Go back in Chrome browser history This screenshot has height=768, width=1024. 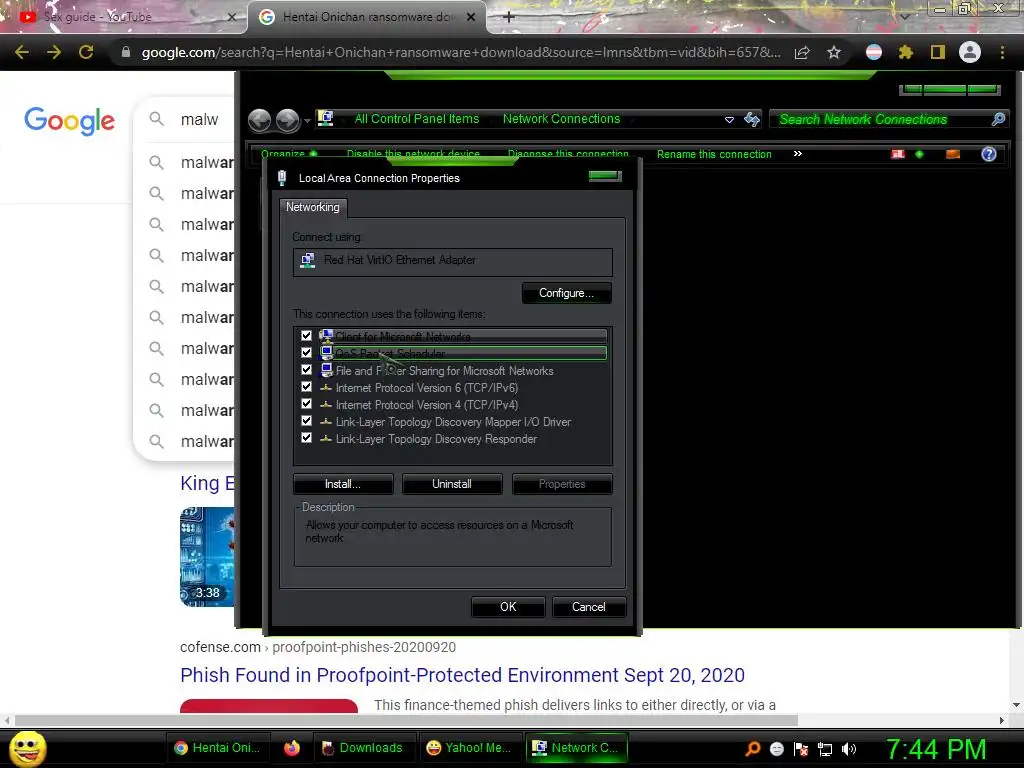[x=22, y=52]
